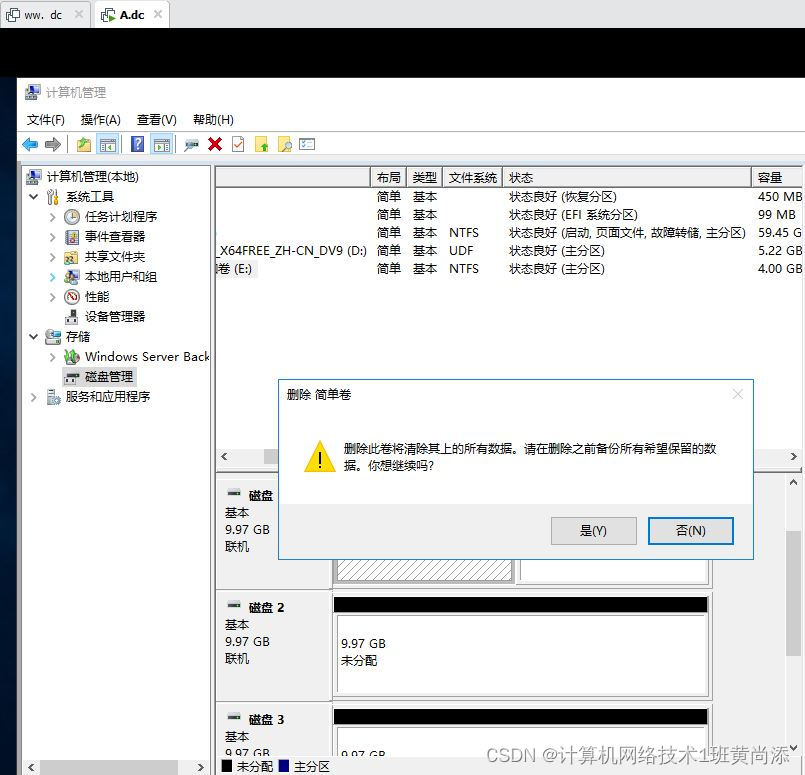
Task: Open Help using the question mark toolbar icon
Action: (x=137, y=143)
